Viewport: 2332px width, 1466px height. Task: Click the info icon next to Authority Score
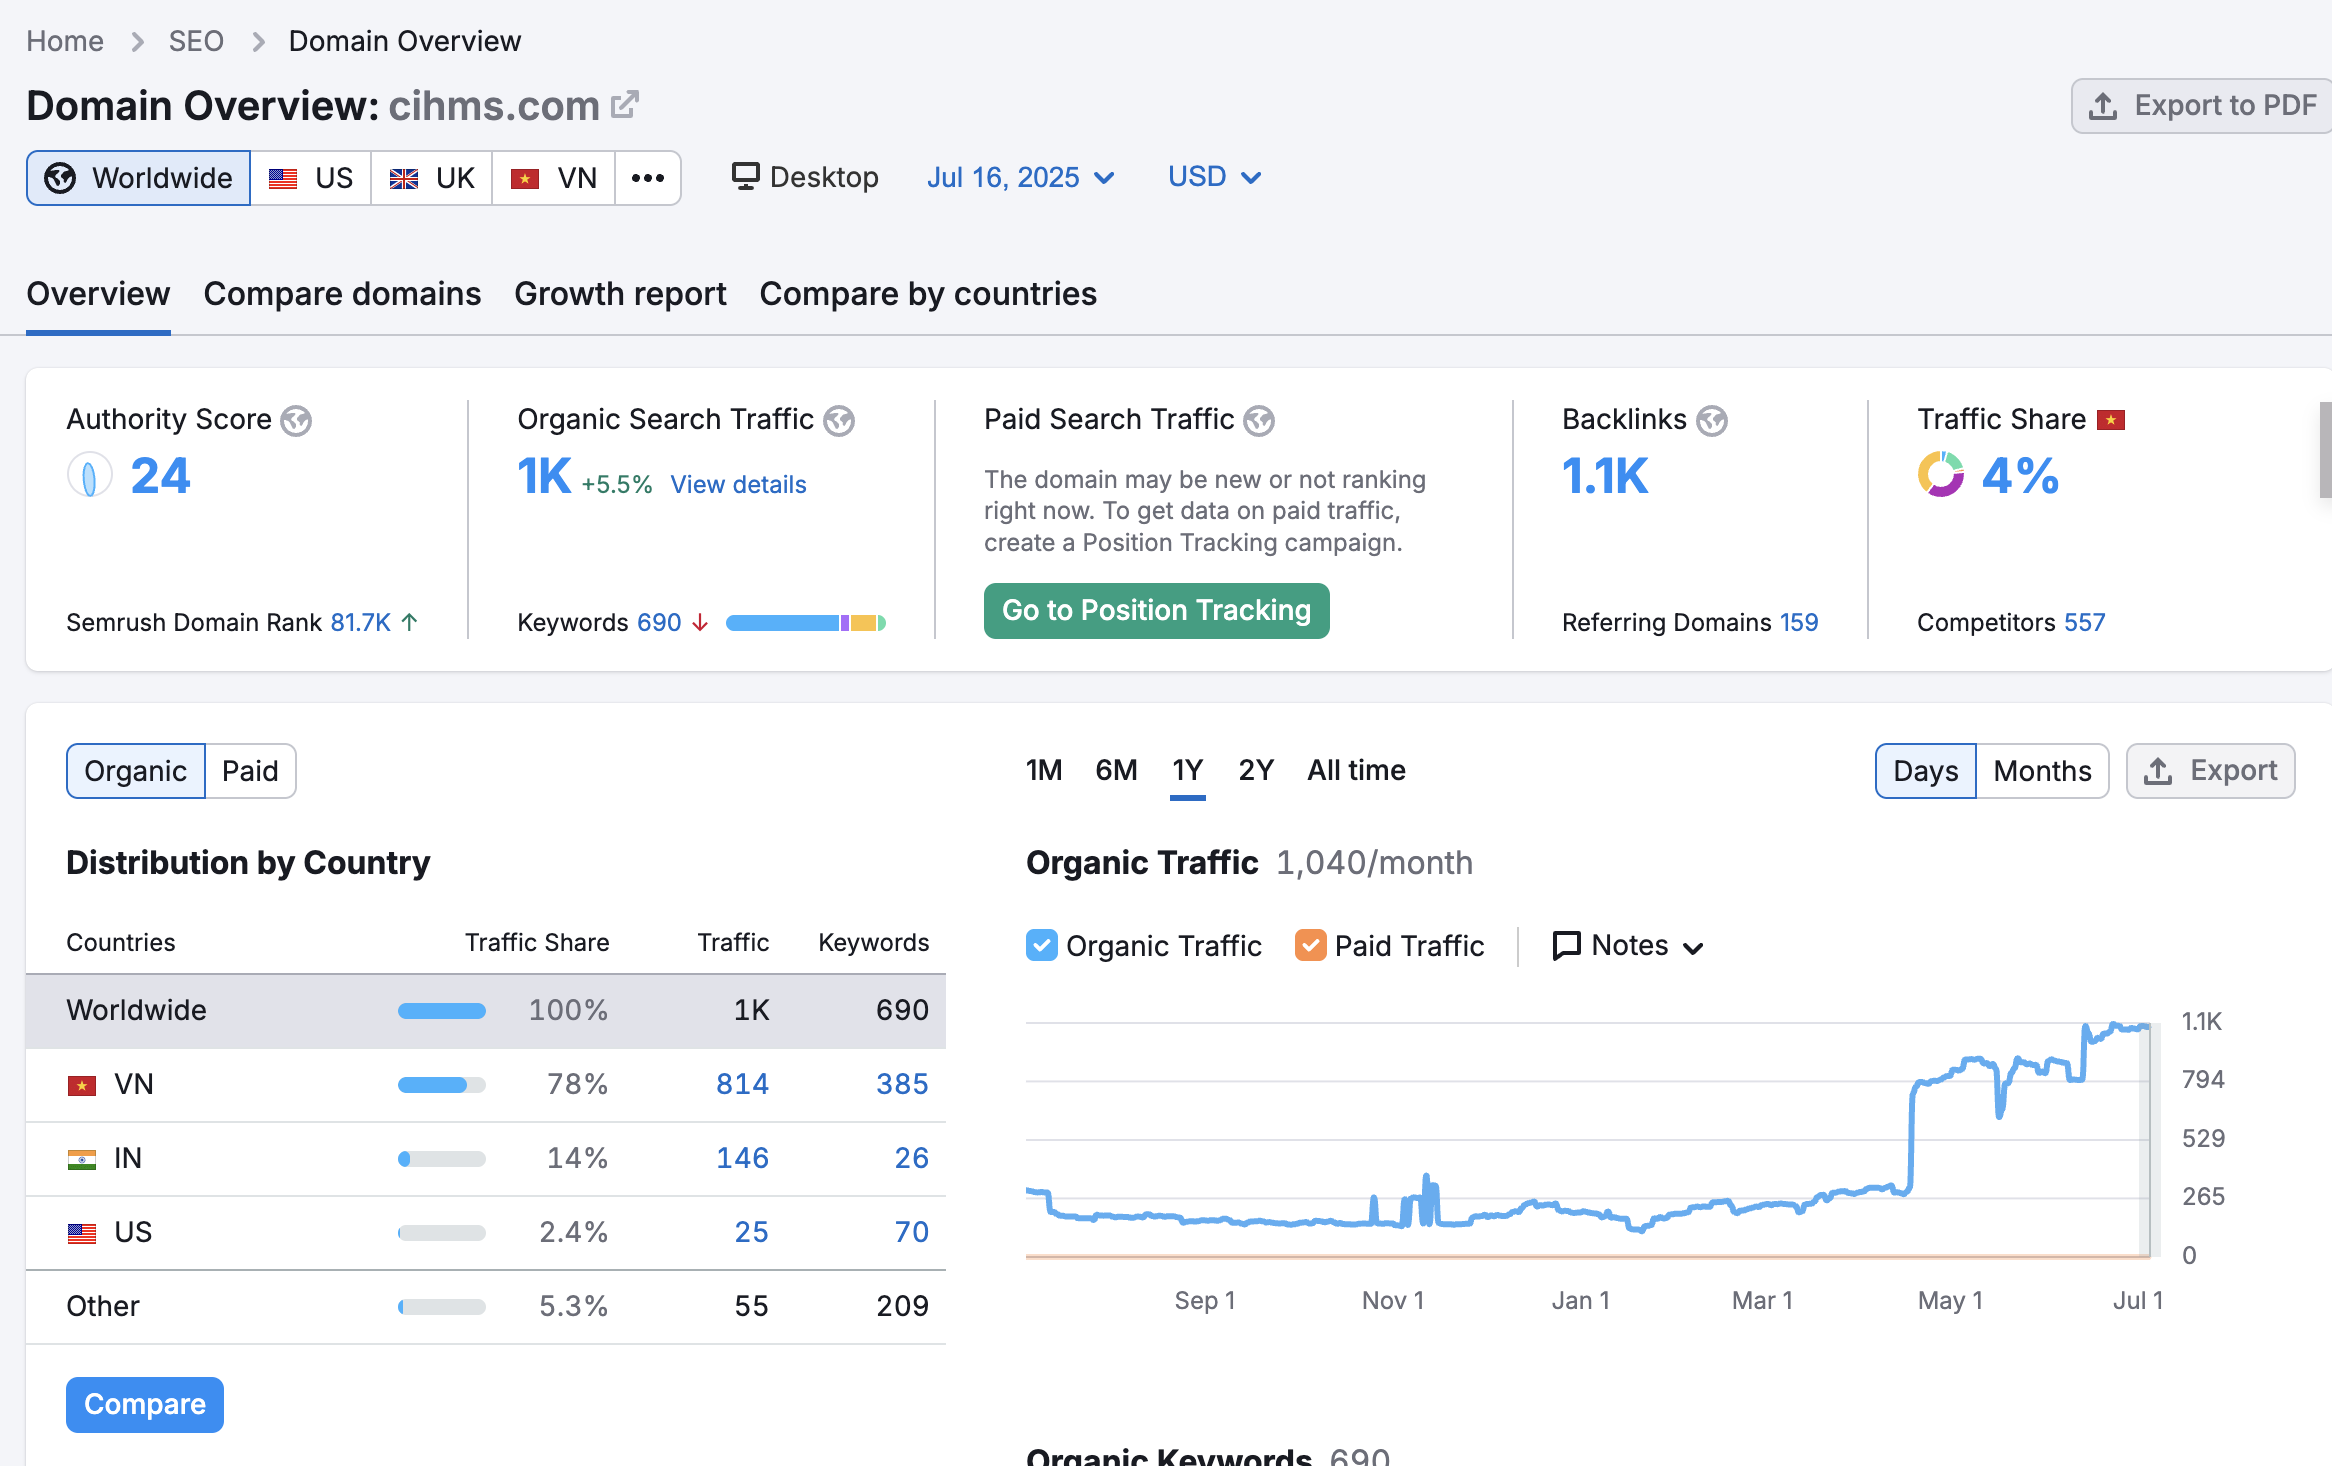pyautogui.click(x=297, y=421)
